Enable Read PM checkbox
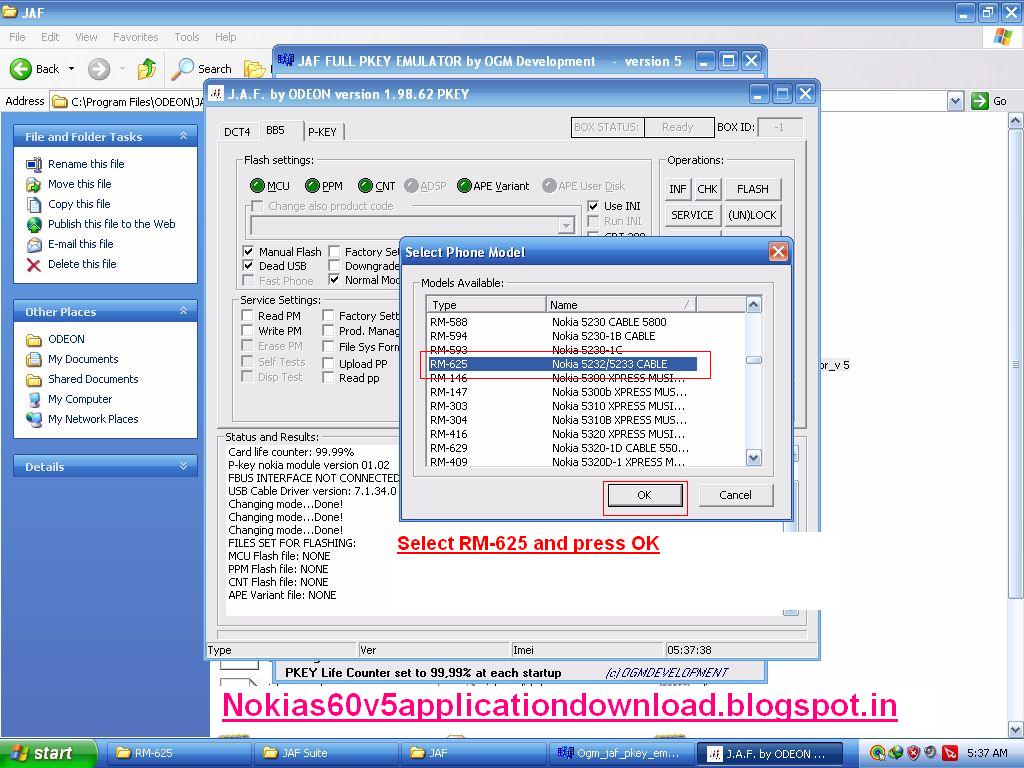This screenshot has width=1024, height=768. pos(248,315)
